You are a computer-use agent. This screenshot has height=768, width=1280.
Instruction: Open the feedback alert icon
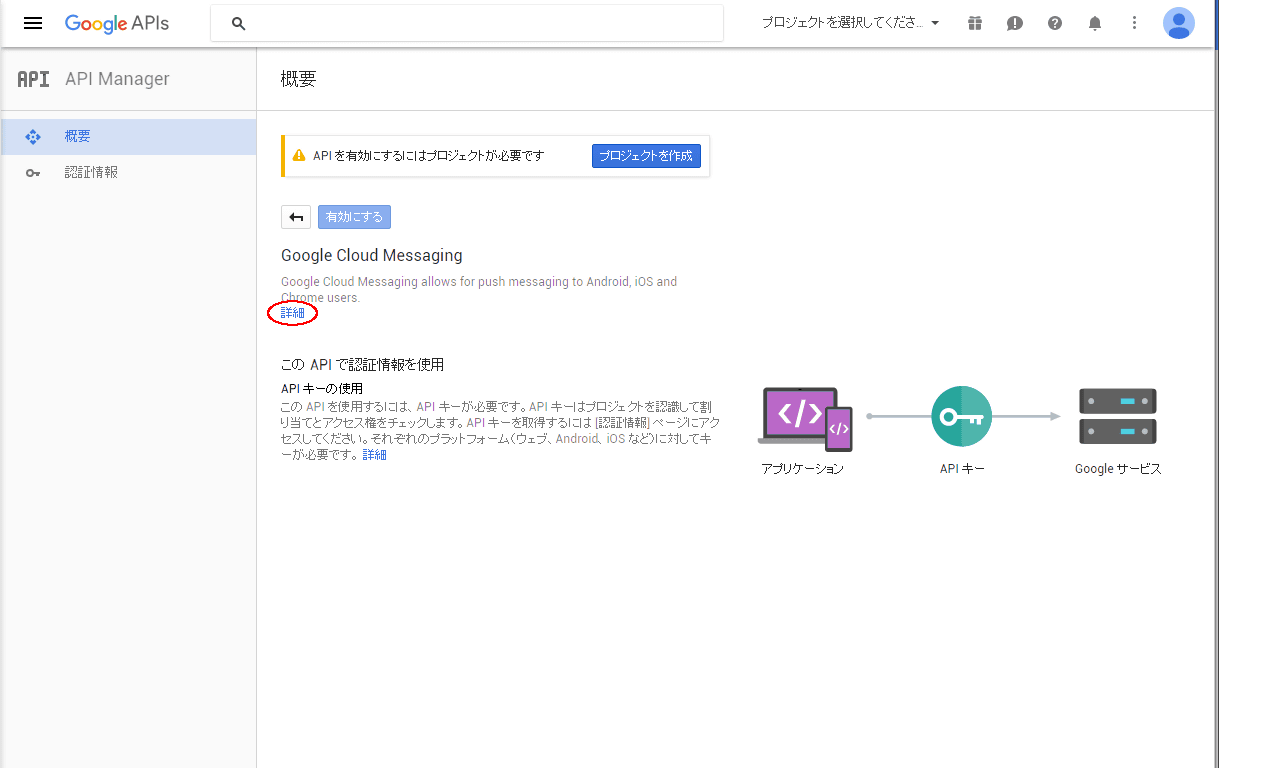[1015, 23]
